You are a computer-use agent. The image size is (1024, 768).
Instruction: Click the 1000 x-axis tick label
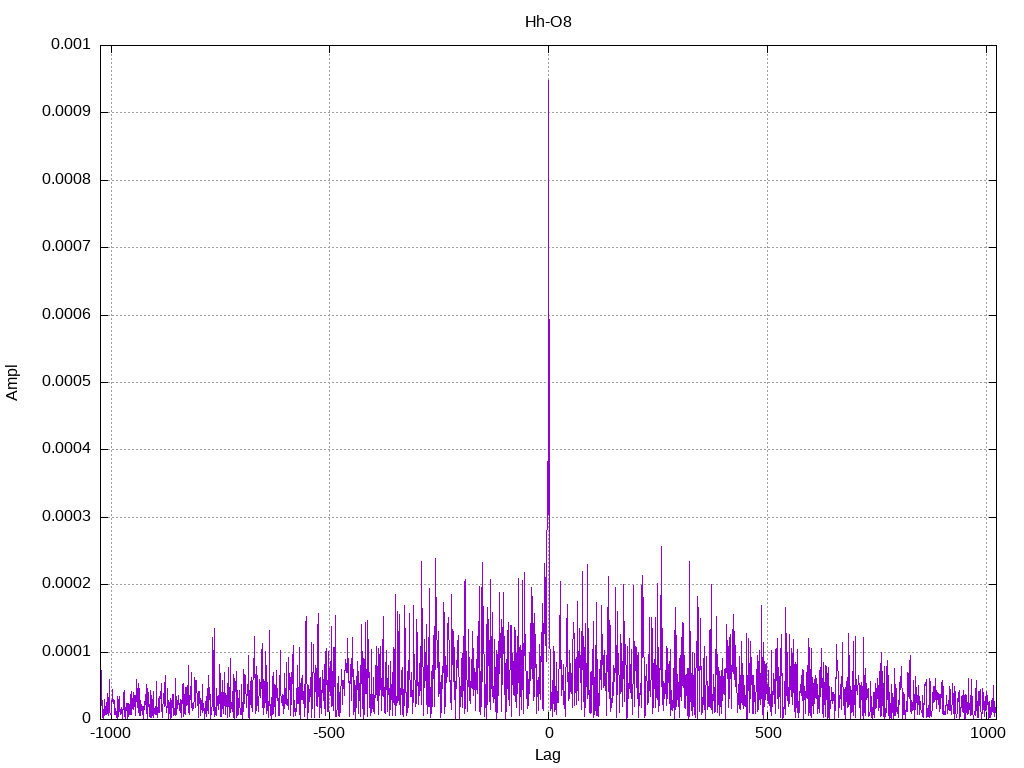coord(987,733)
